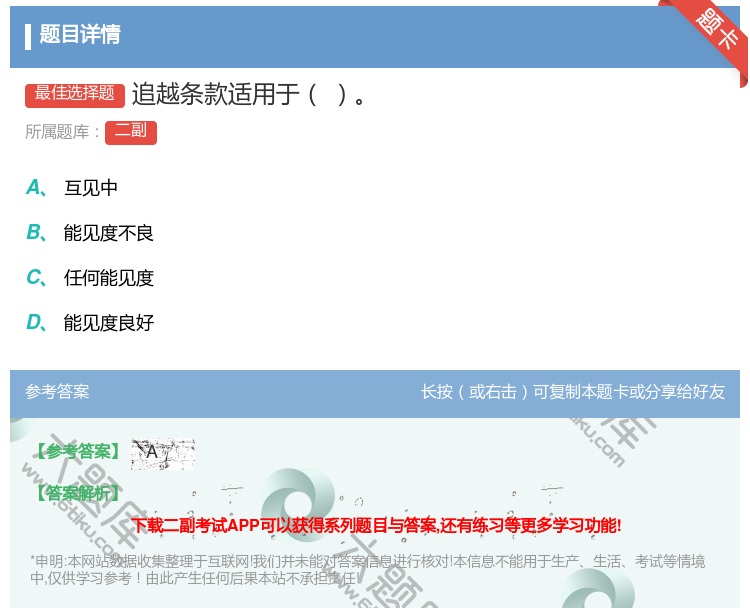Click the answer image showing A
The width and height of the screenshot is (750, 608).
click(163, 453)
